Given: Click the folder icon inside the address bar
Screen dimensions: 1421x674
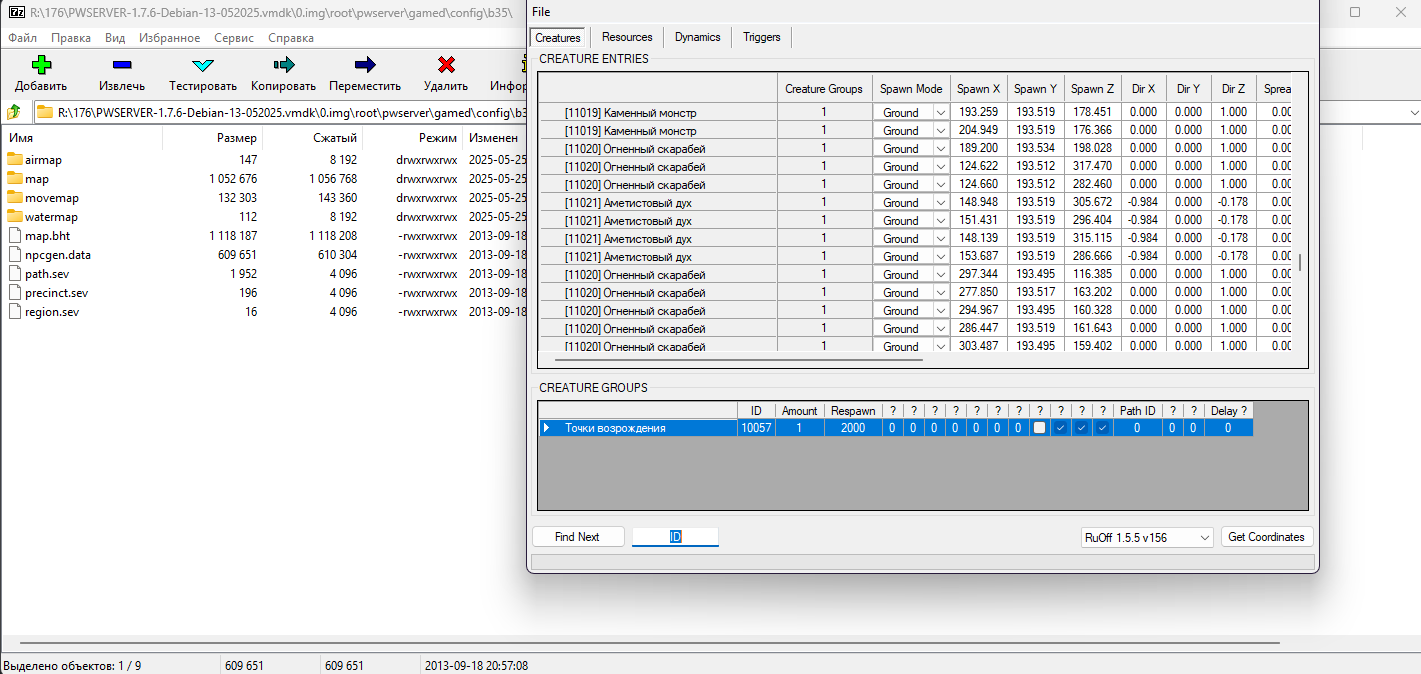Looking at the screenshot, I should pos(46,113).
